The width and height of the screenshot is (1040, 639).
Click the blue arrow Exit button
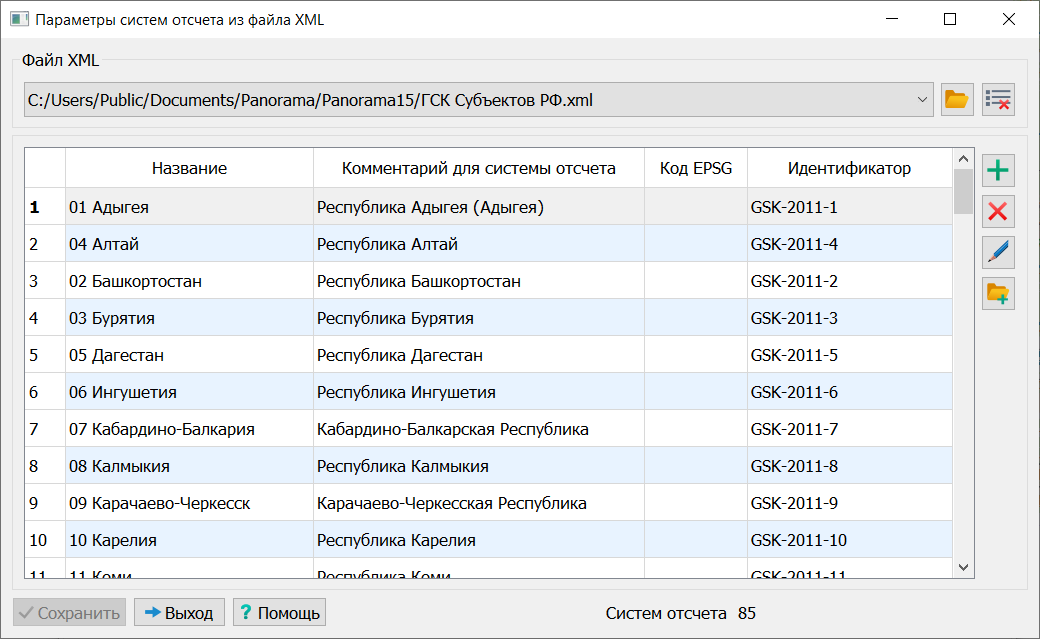179,613
